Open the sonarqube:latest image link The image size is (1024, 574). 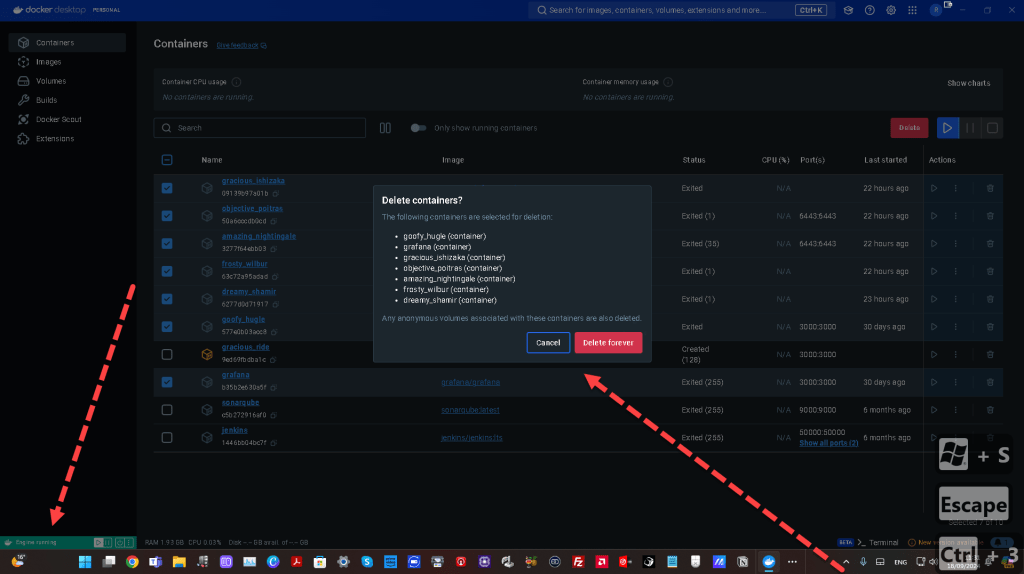tap(470, 410)
